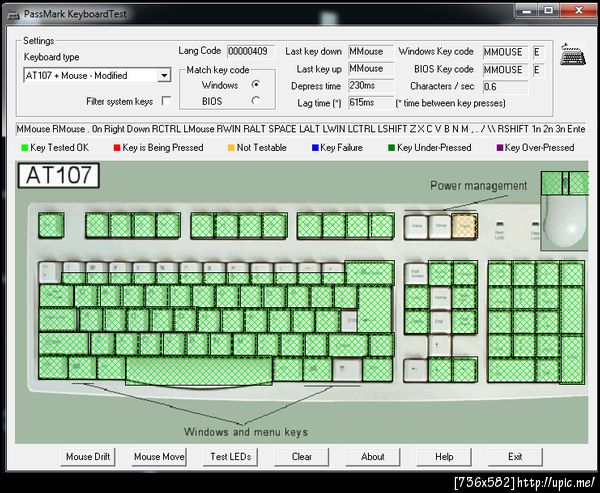Click the Mouse Move button

[159, 457]
